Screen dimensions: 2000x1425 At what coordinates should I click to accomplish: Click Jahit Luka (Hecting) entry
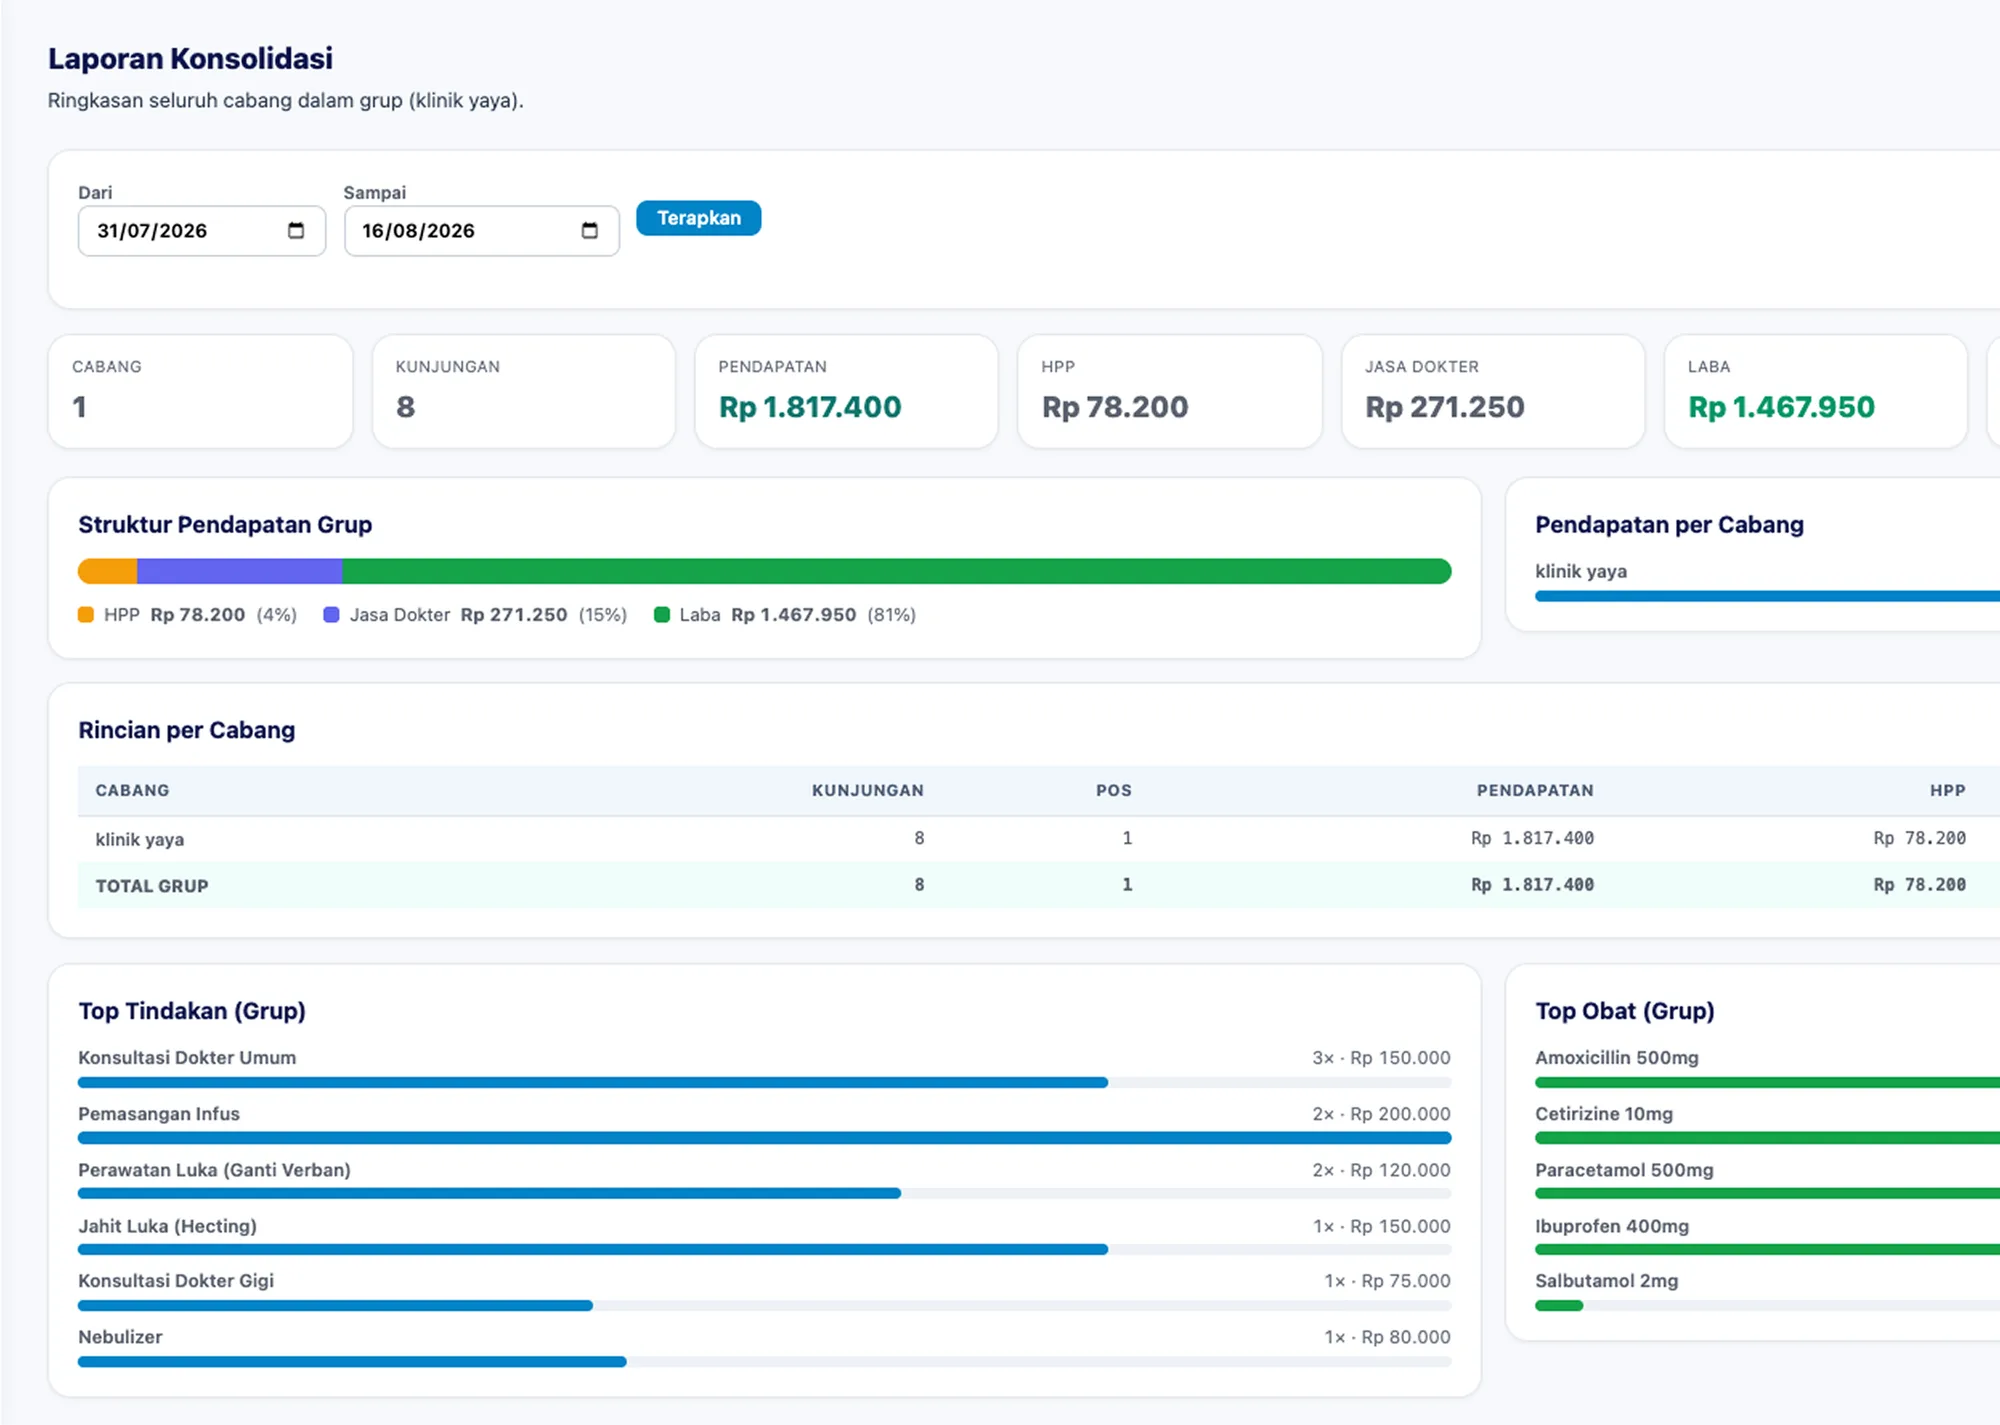[x=167, y=1226]
